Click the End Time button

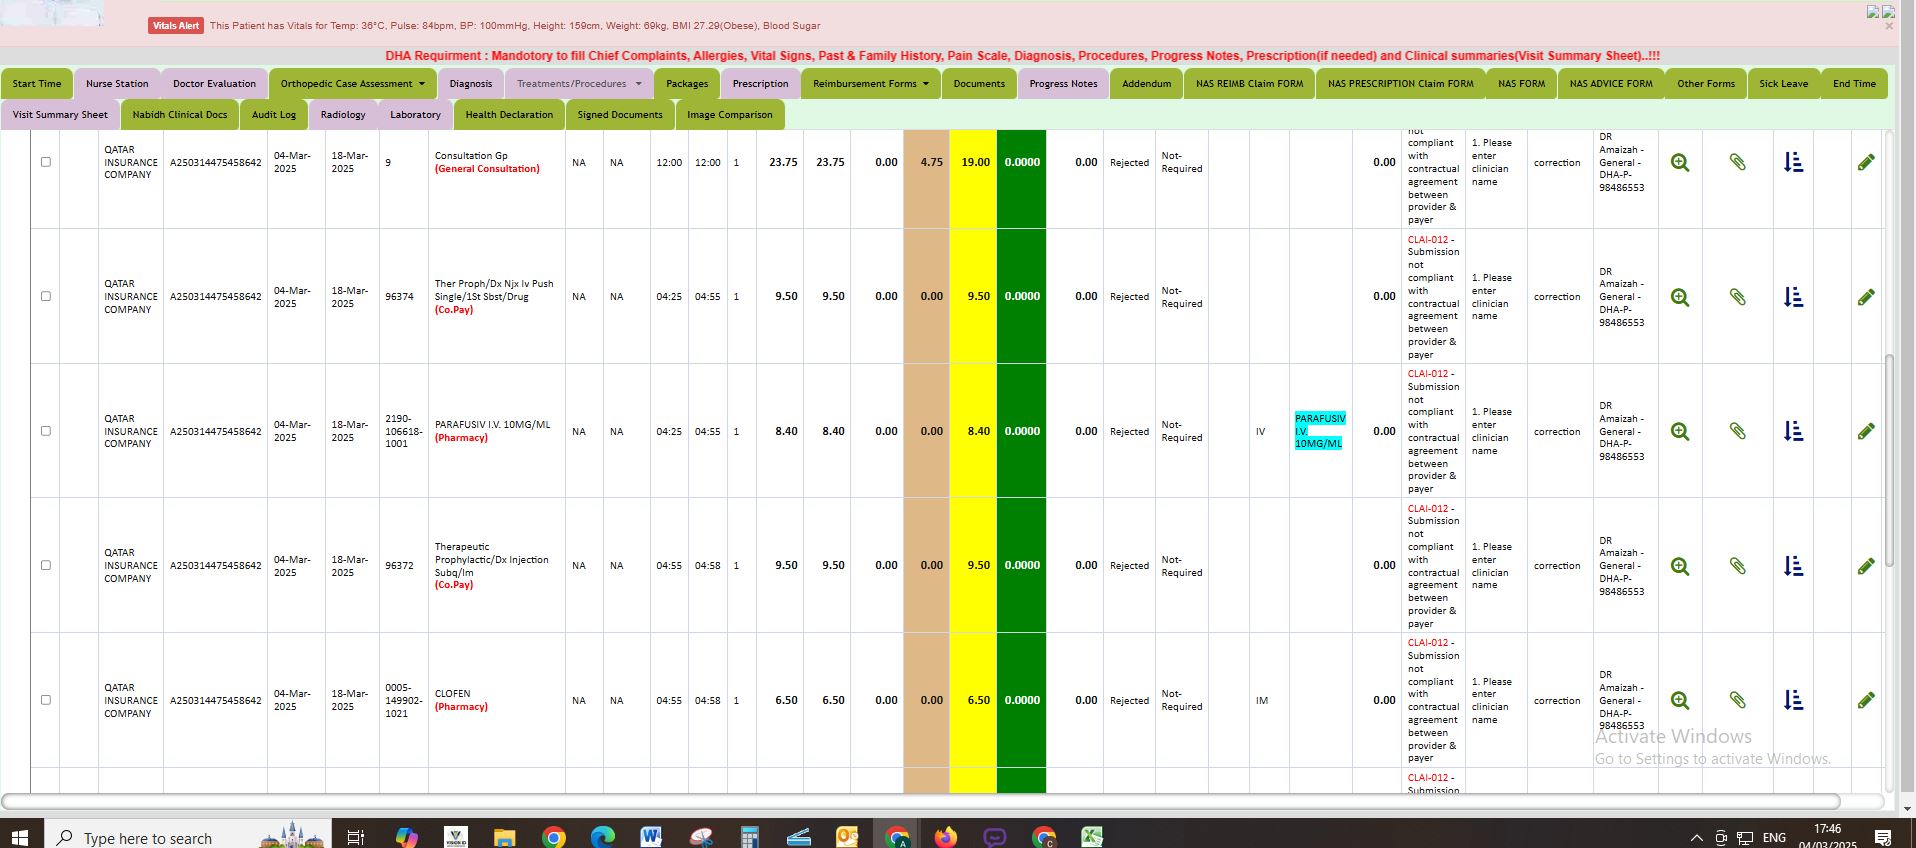pyautogui.click(x=1854, y=84)
